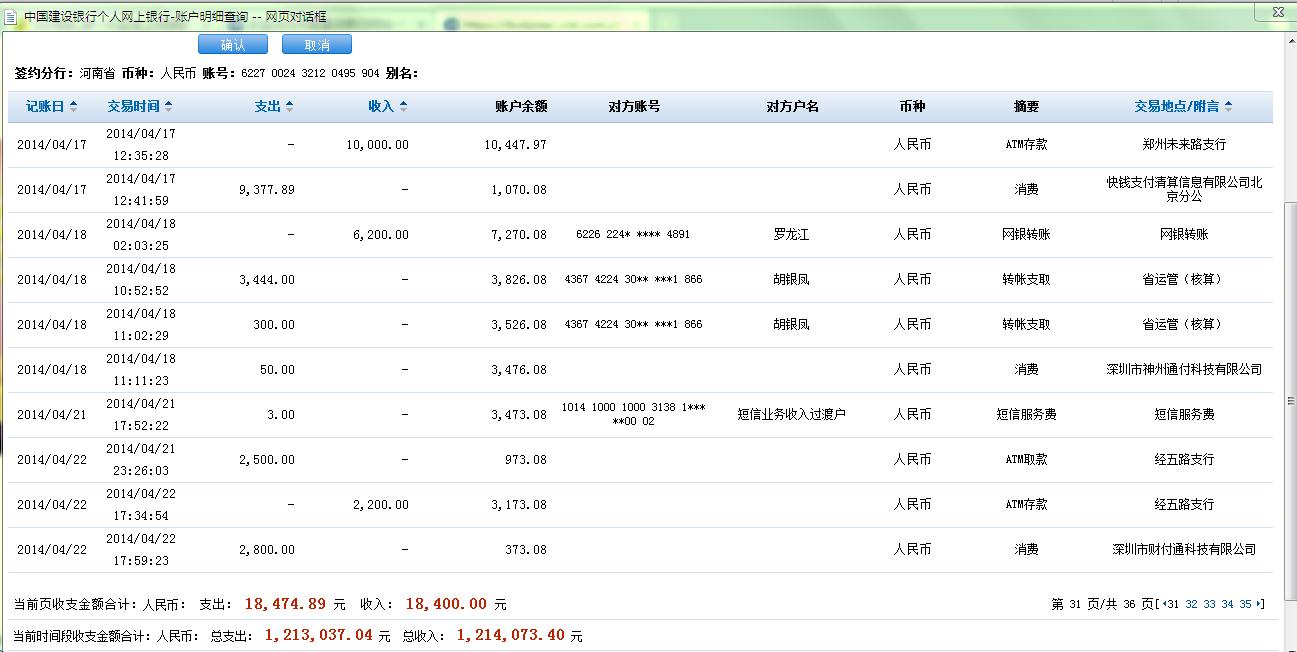Select the 罗龙江 transfer row name cell
The height and width of the screenshot is (652, 1297).
(x=791, y=235)
